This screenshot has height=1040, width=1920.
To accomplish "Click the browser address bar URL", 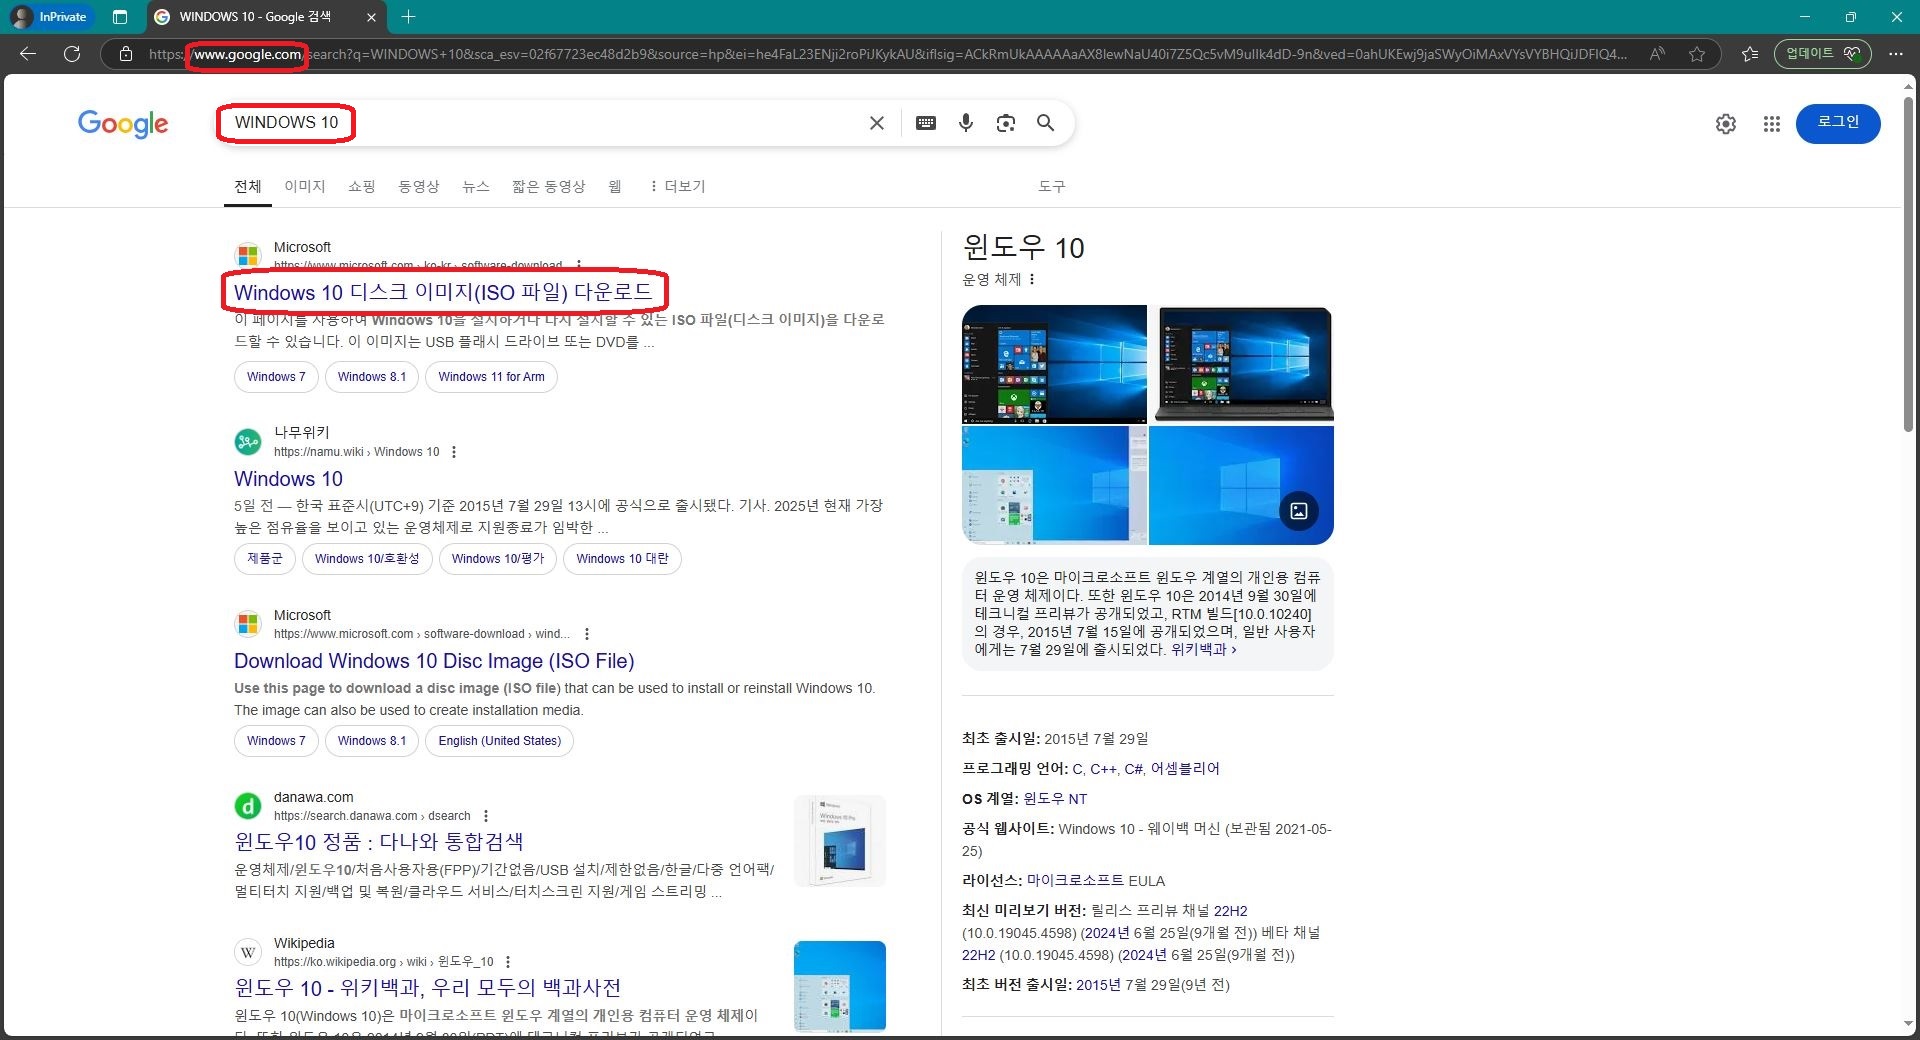I will coord(888,54).
